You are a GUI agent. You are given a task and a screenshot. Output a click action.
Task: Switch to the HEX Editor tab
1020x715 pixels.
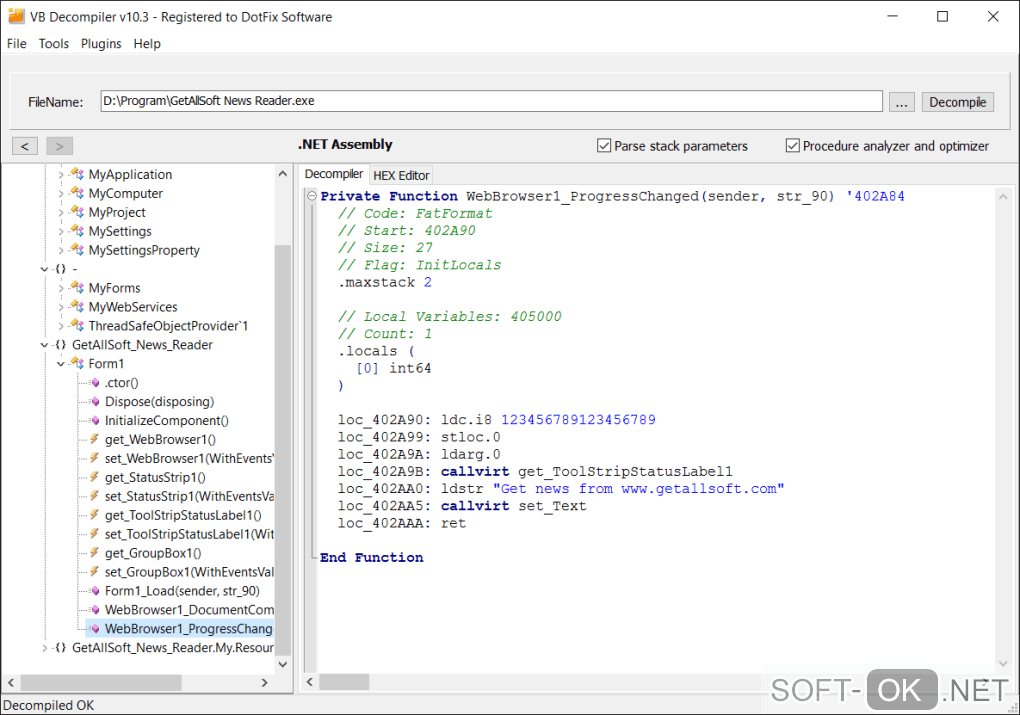[401, 175]
